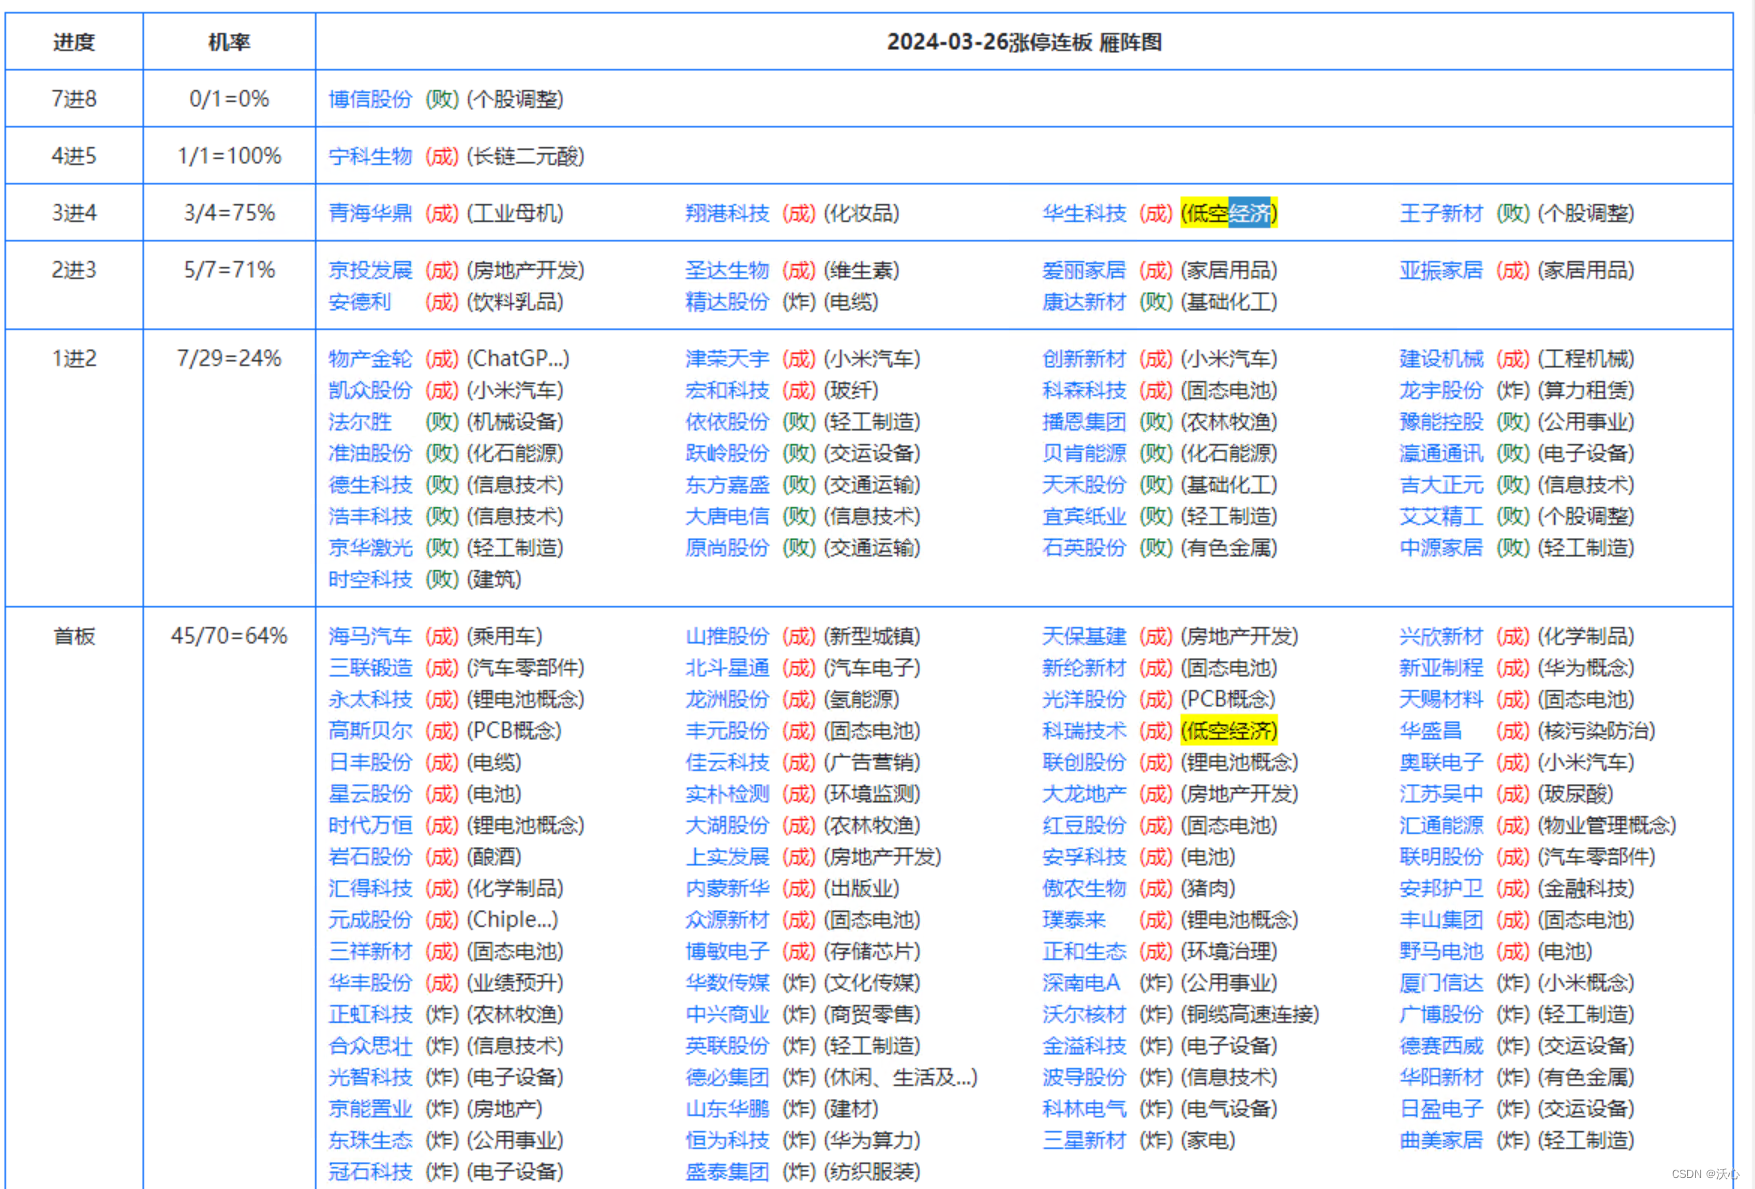Click the 德必集团 stock link
This screenshot has height=1189, width=1755.
(x=727, y=1077)
